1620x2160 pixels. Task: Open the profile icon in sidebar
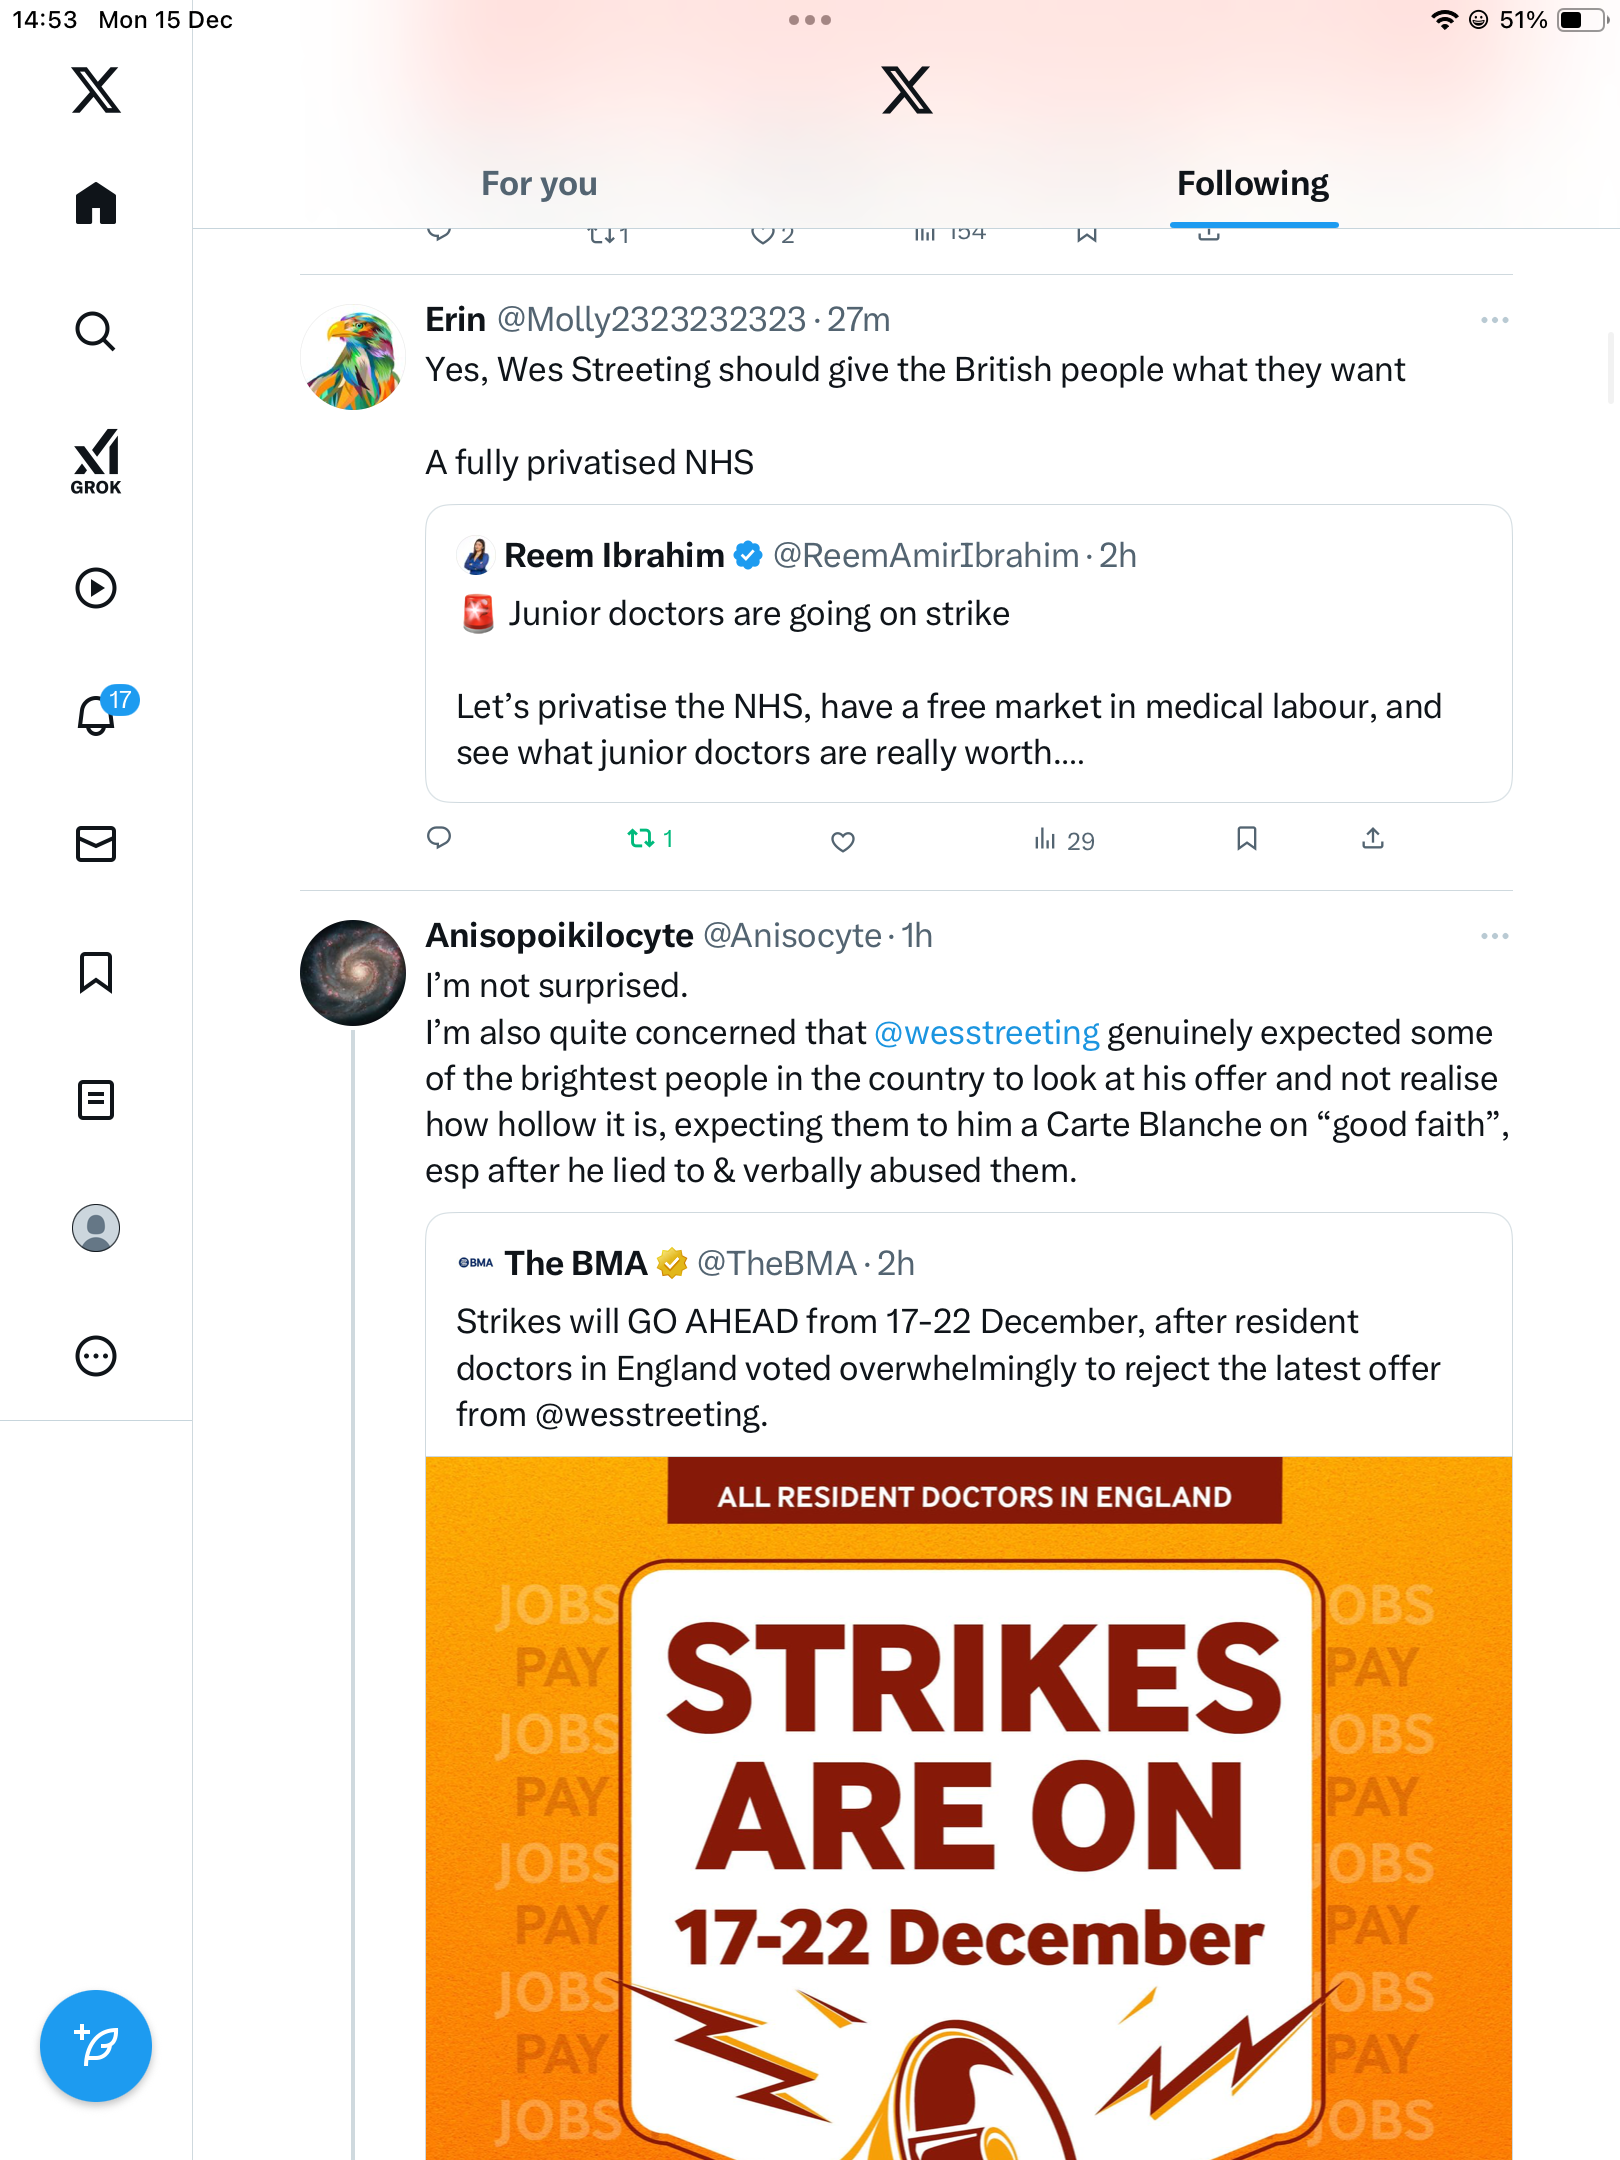pos(96,1228)
